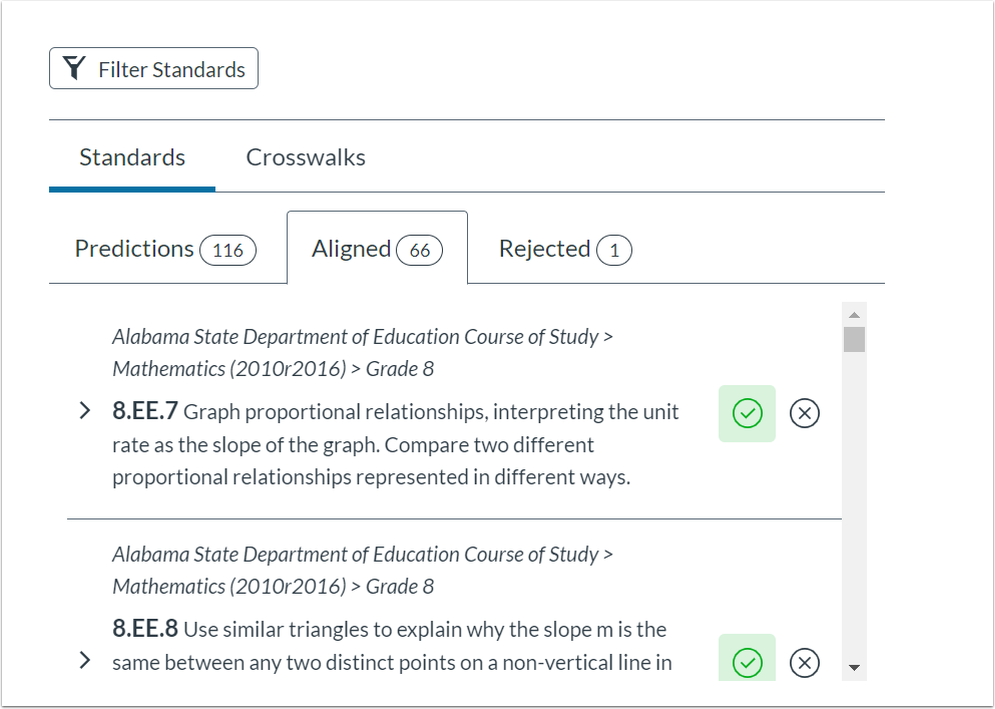
Task: Reject 8.EE.8 with the X icon
Action: point(804,661)
